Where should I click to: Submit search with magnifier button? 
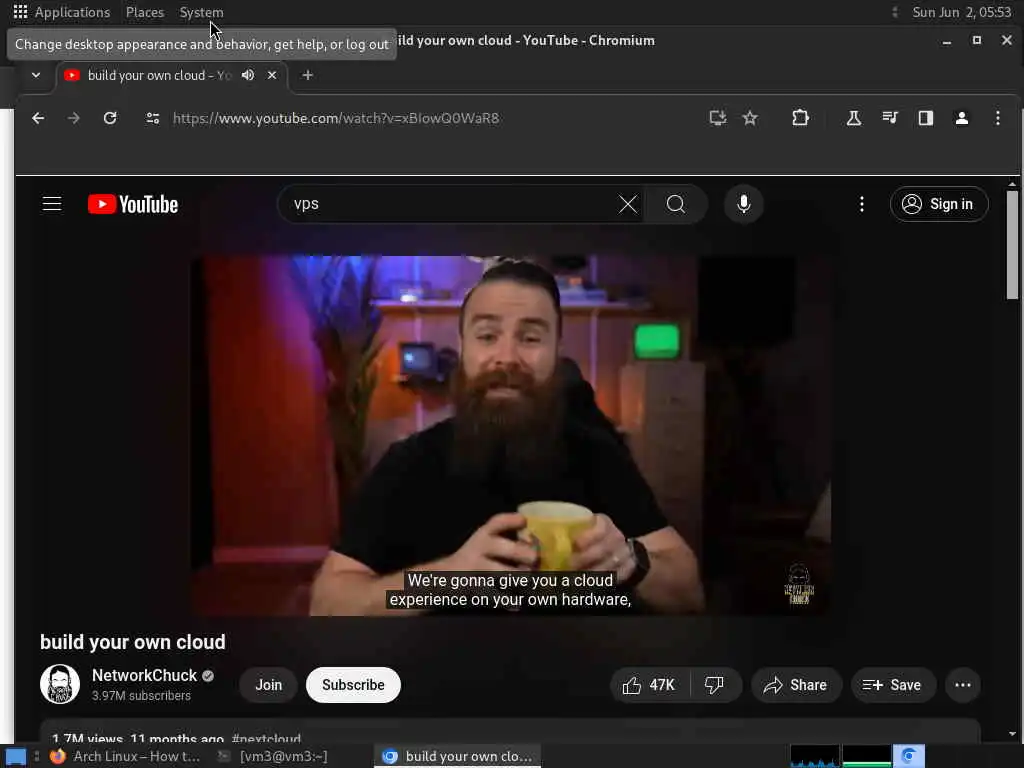tap(676, 204)
